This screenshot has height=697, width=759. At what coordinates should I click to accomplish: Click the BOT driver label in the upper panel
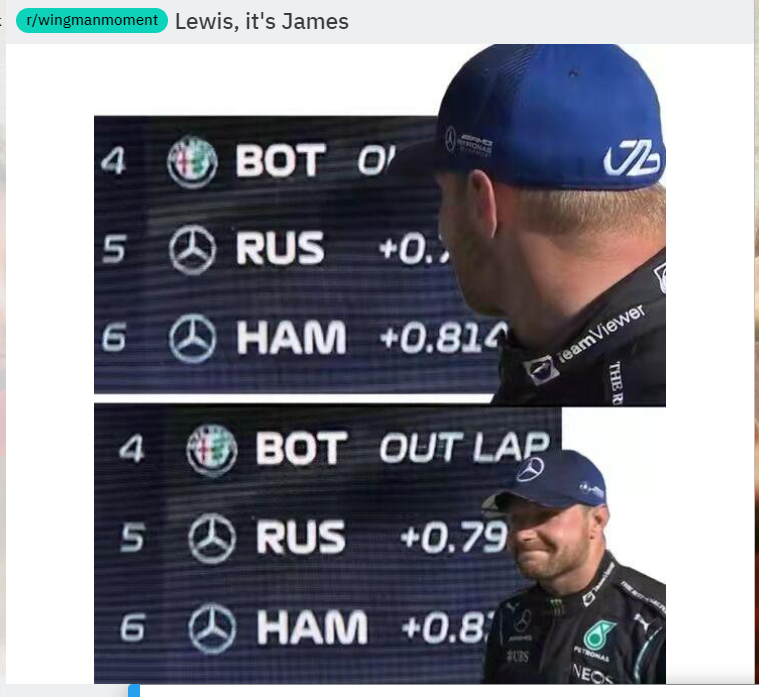coord(280,160)
